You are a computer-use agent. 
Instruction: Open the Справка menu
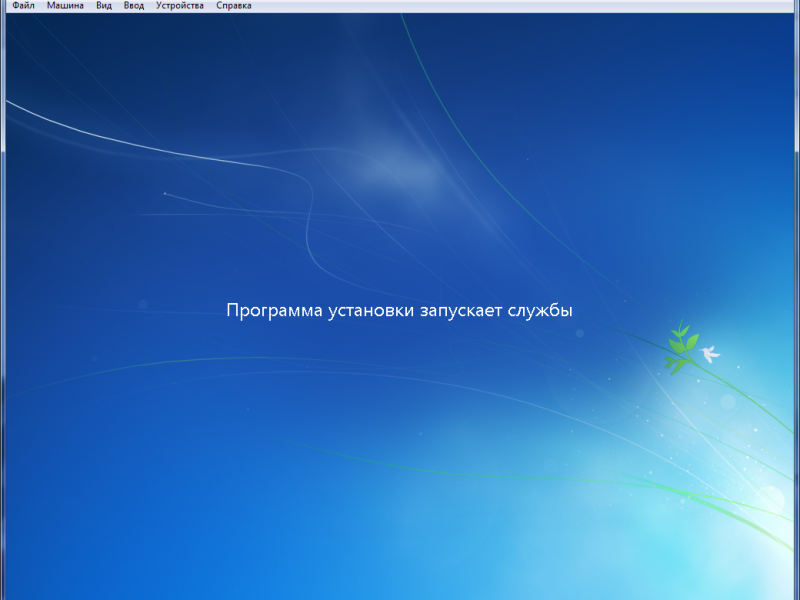pyautogui.click(x=234, y=6)
